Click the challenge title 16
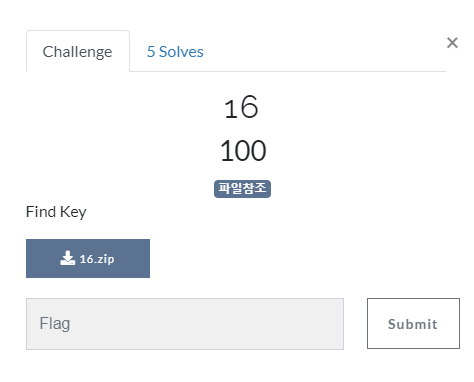 (x=241, y=107)
